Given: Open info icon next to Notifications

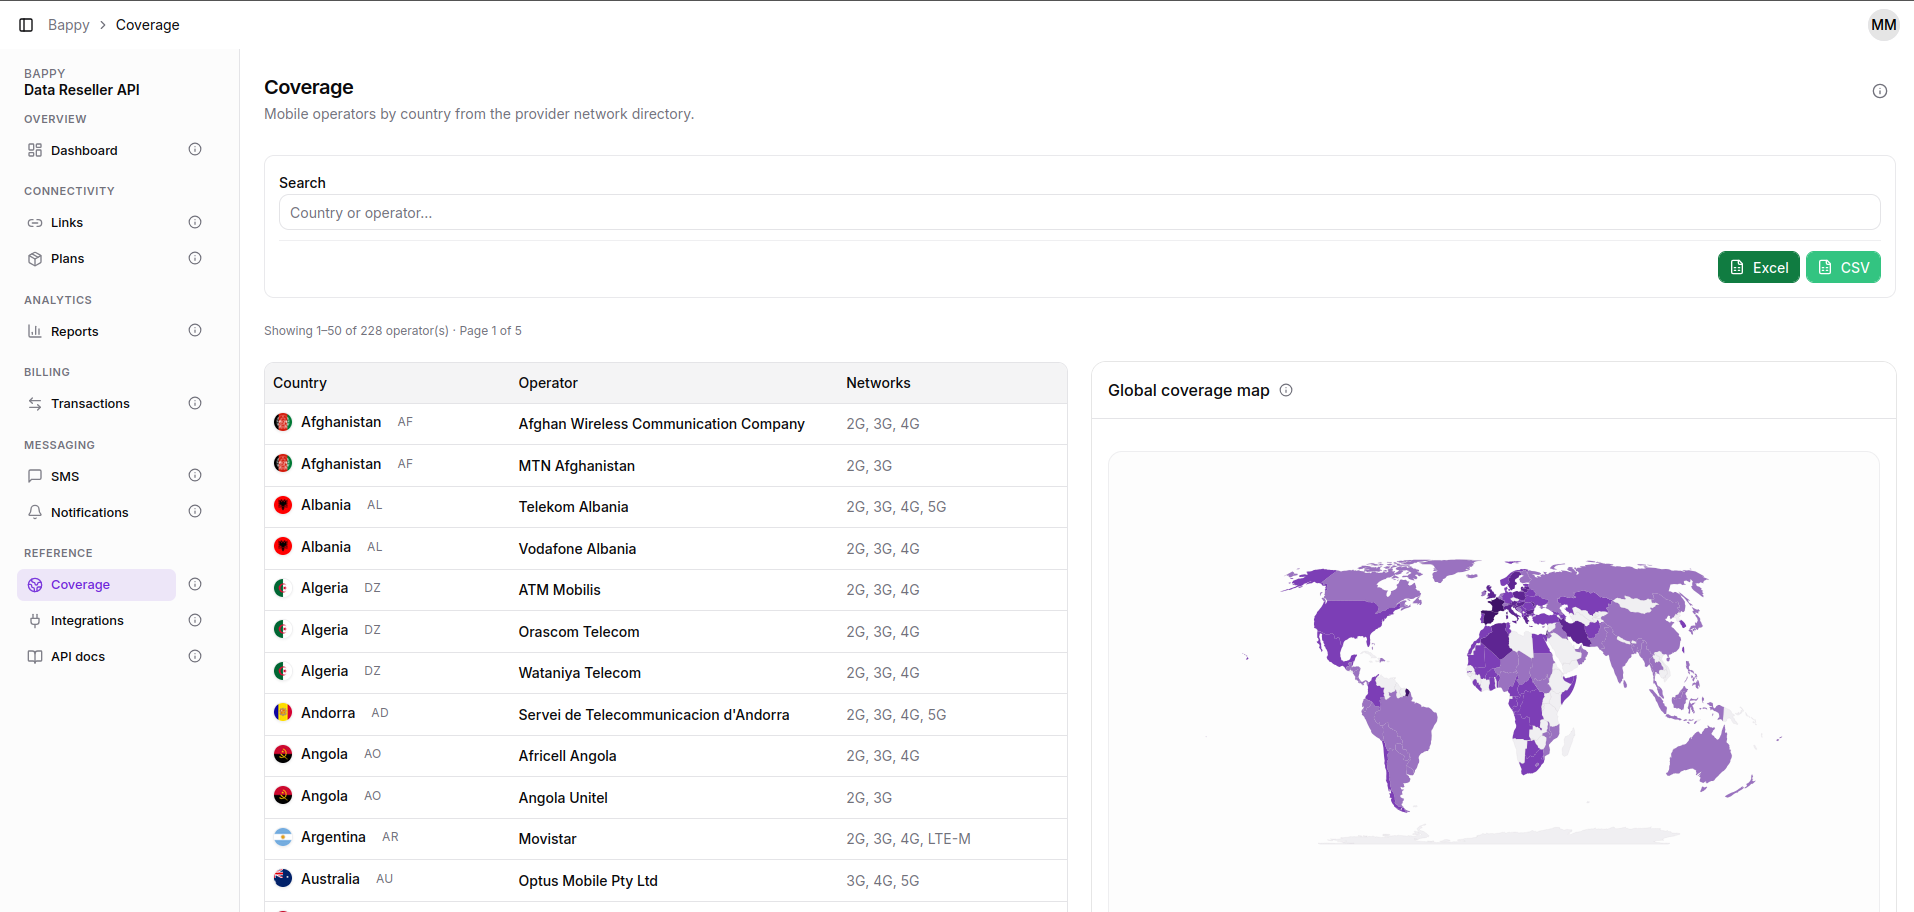Looking at the screenshot, I should [x=195, y=512].
